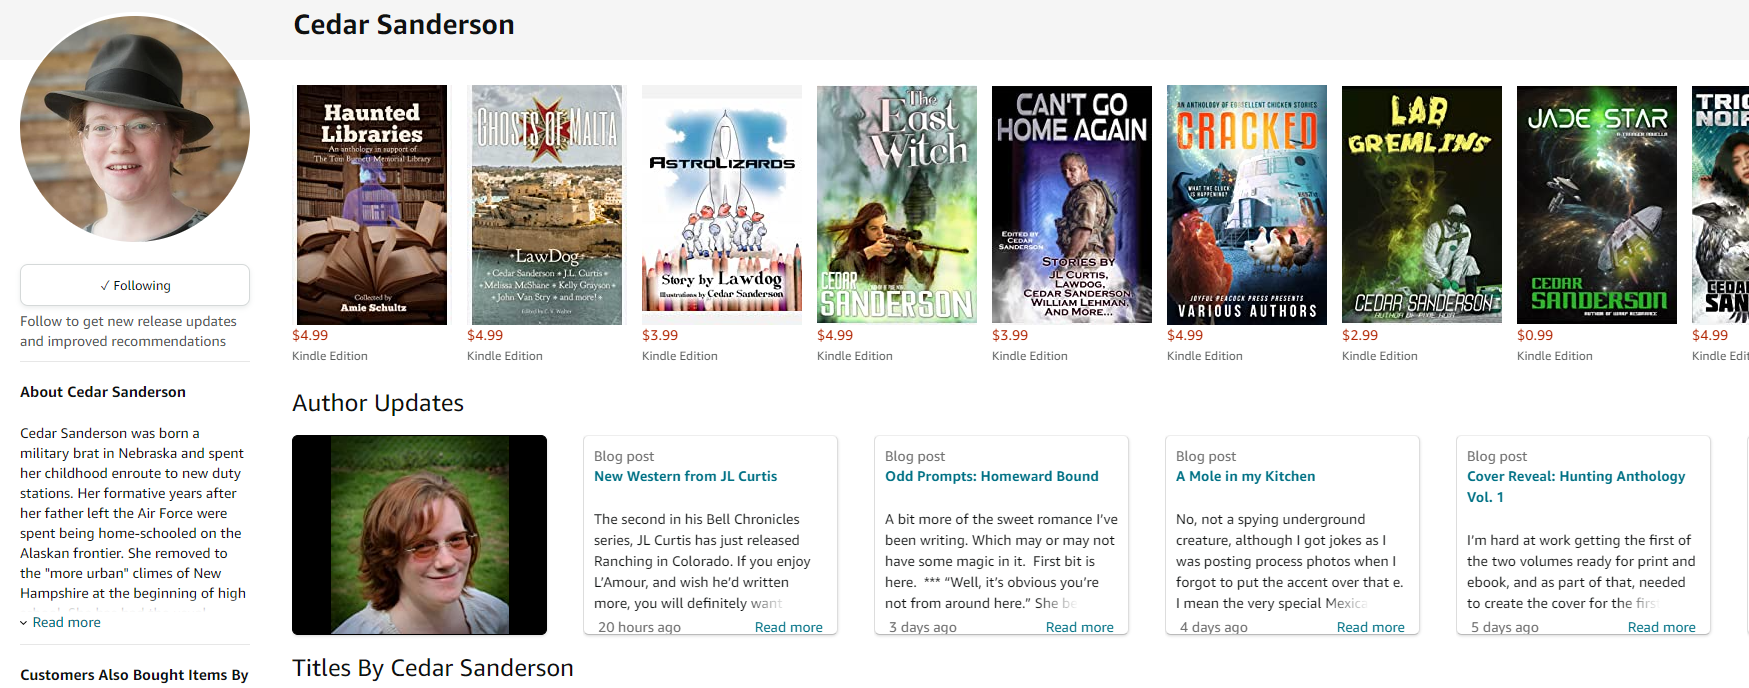The image size is (1749, 688).
Task: Open the Haunted Libraries book cover
Action: point(371,205)
